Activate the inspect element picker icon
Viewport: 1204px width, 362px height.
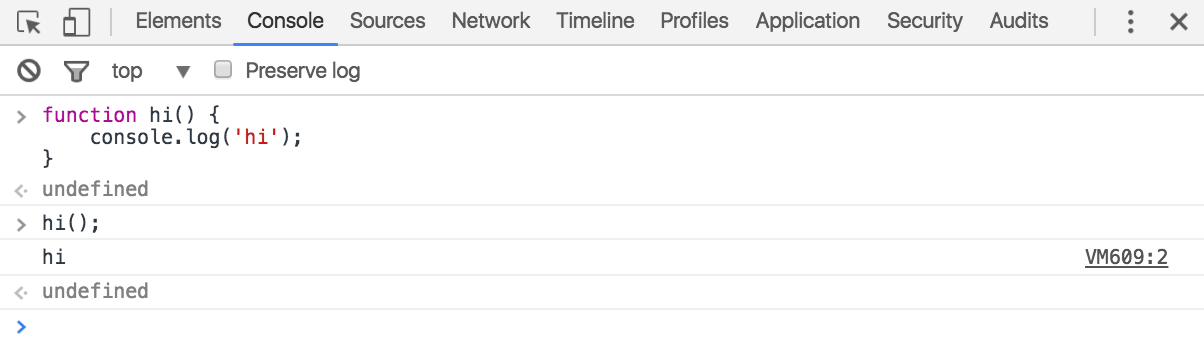click(30, 21)
